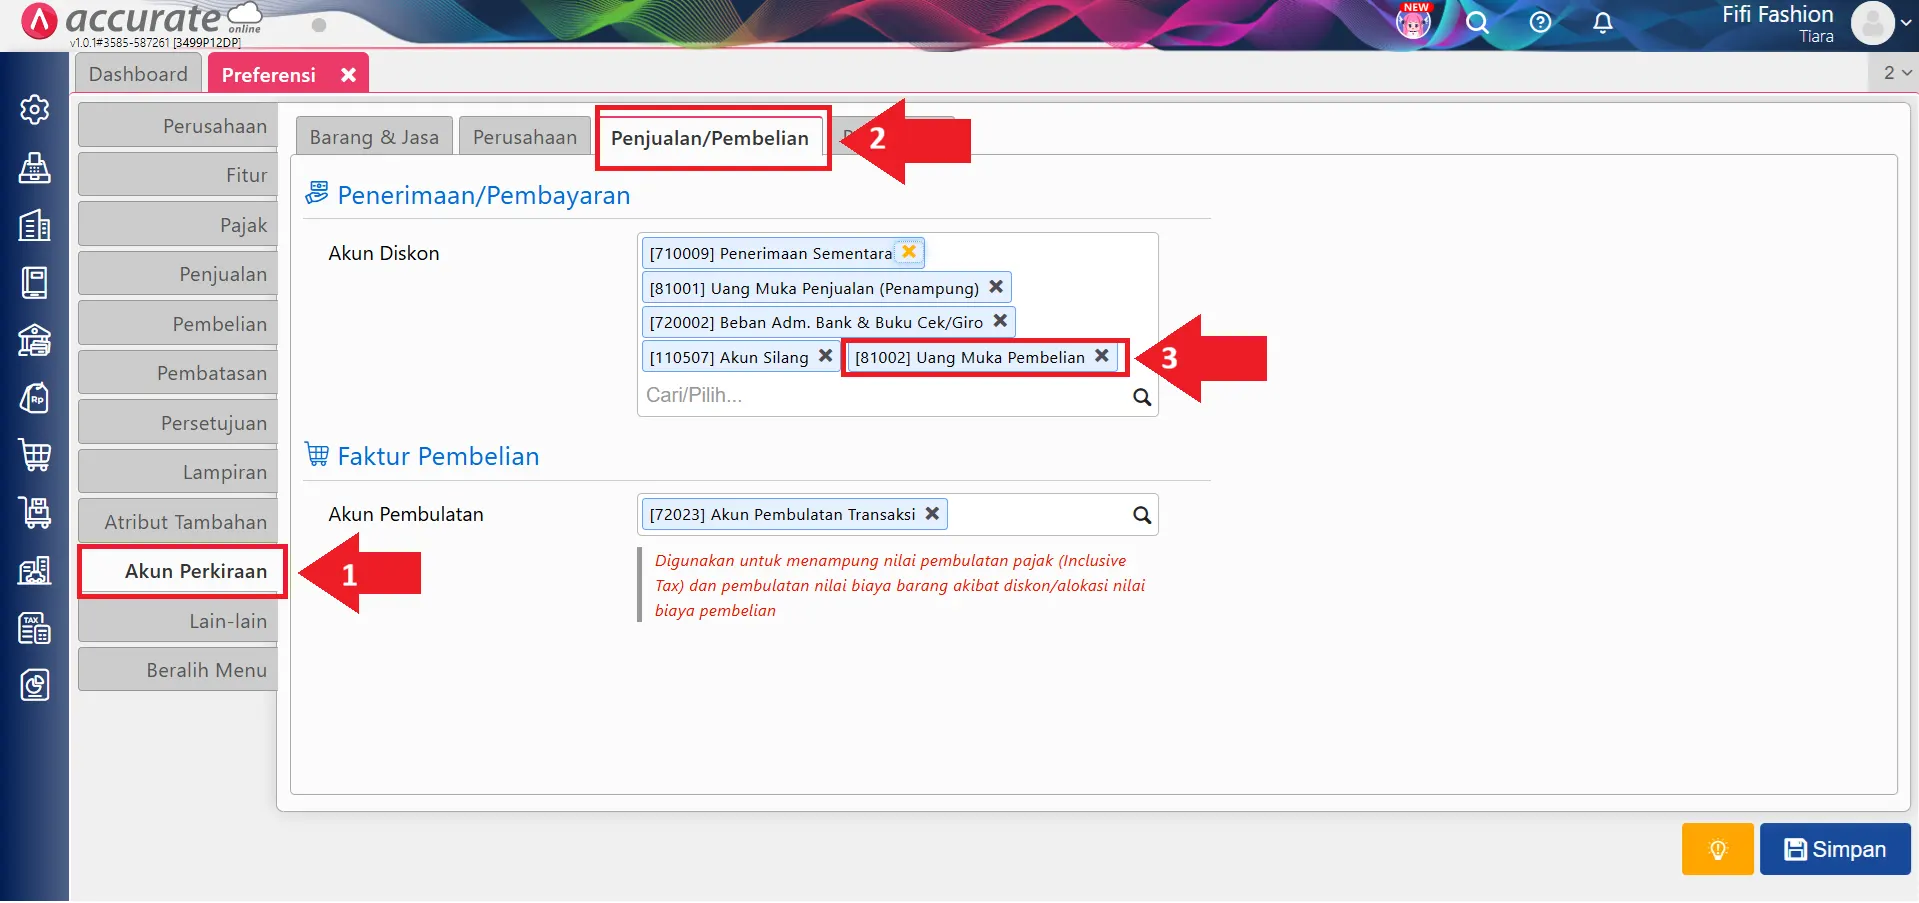Screen dimensions: 1919x903
Task: Click the help question mark icon
Action: pyautogui.click(x=1540, y=22)
